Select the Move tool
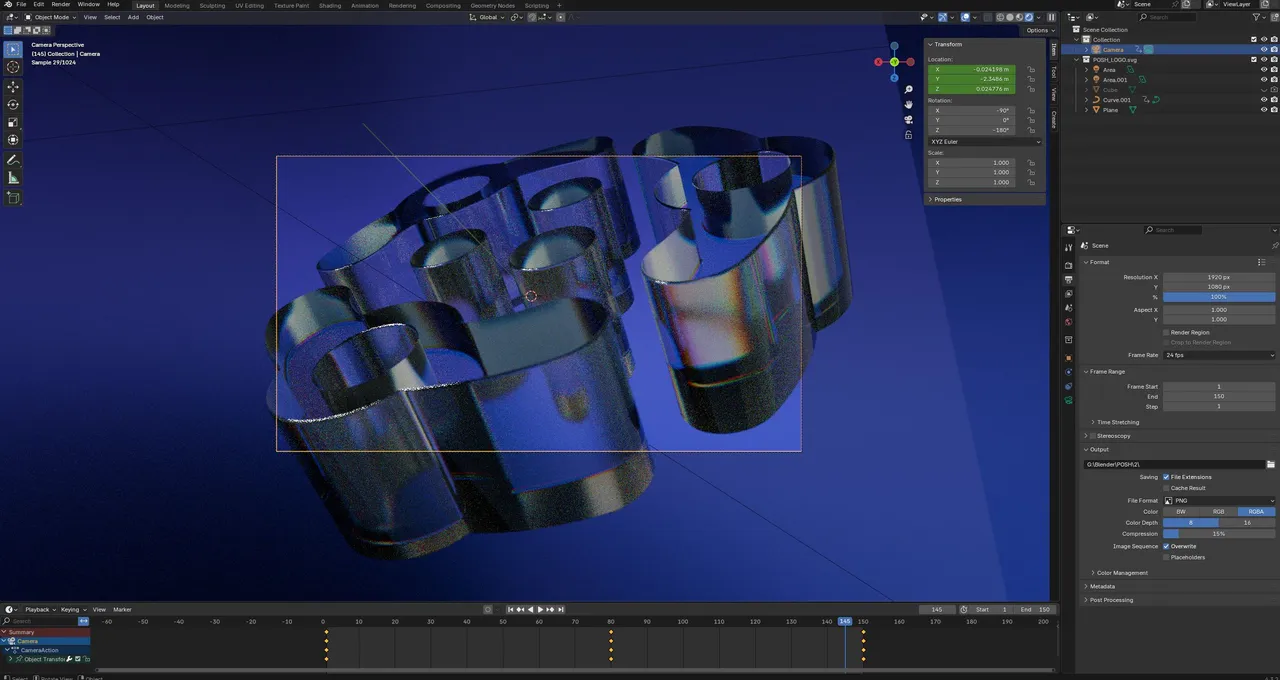 point(13,87)
